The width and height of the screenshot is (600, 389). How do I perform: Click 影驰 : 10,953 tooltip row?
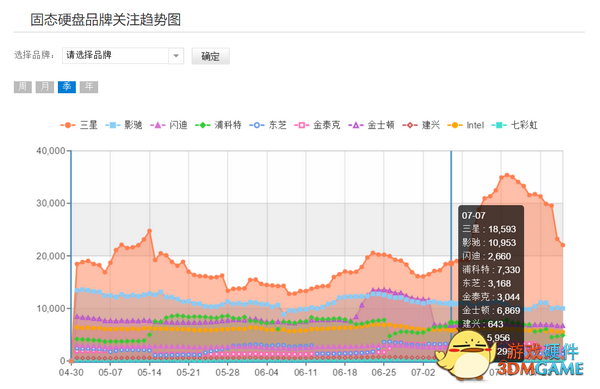coord(489,243)
